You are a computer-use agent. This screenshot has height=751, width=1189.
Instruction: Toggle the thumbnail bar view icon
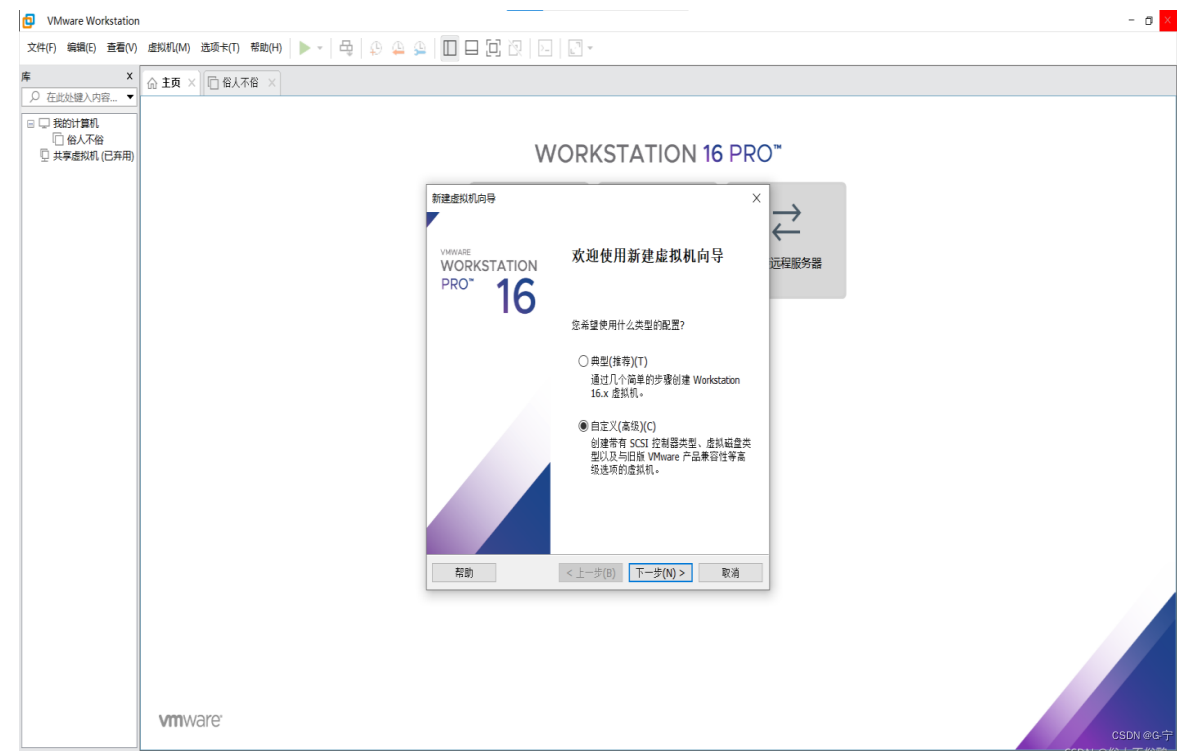472,48
